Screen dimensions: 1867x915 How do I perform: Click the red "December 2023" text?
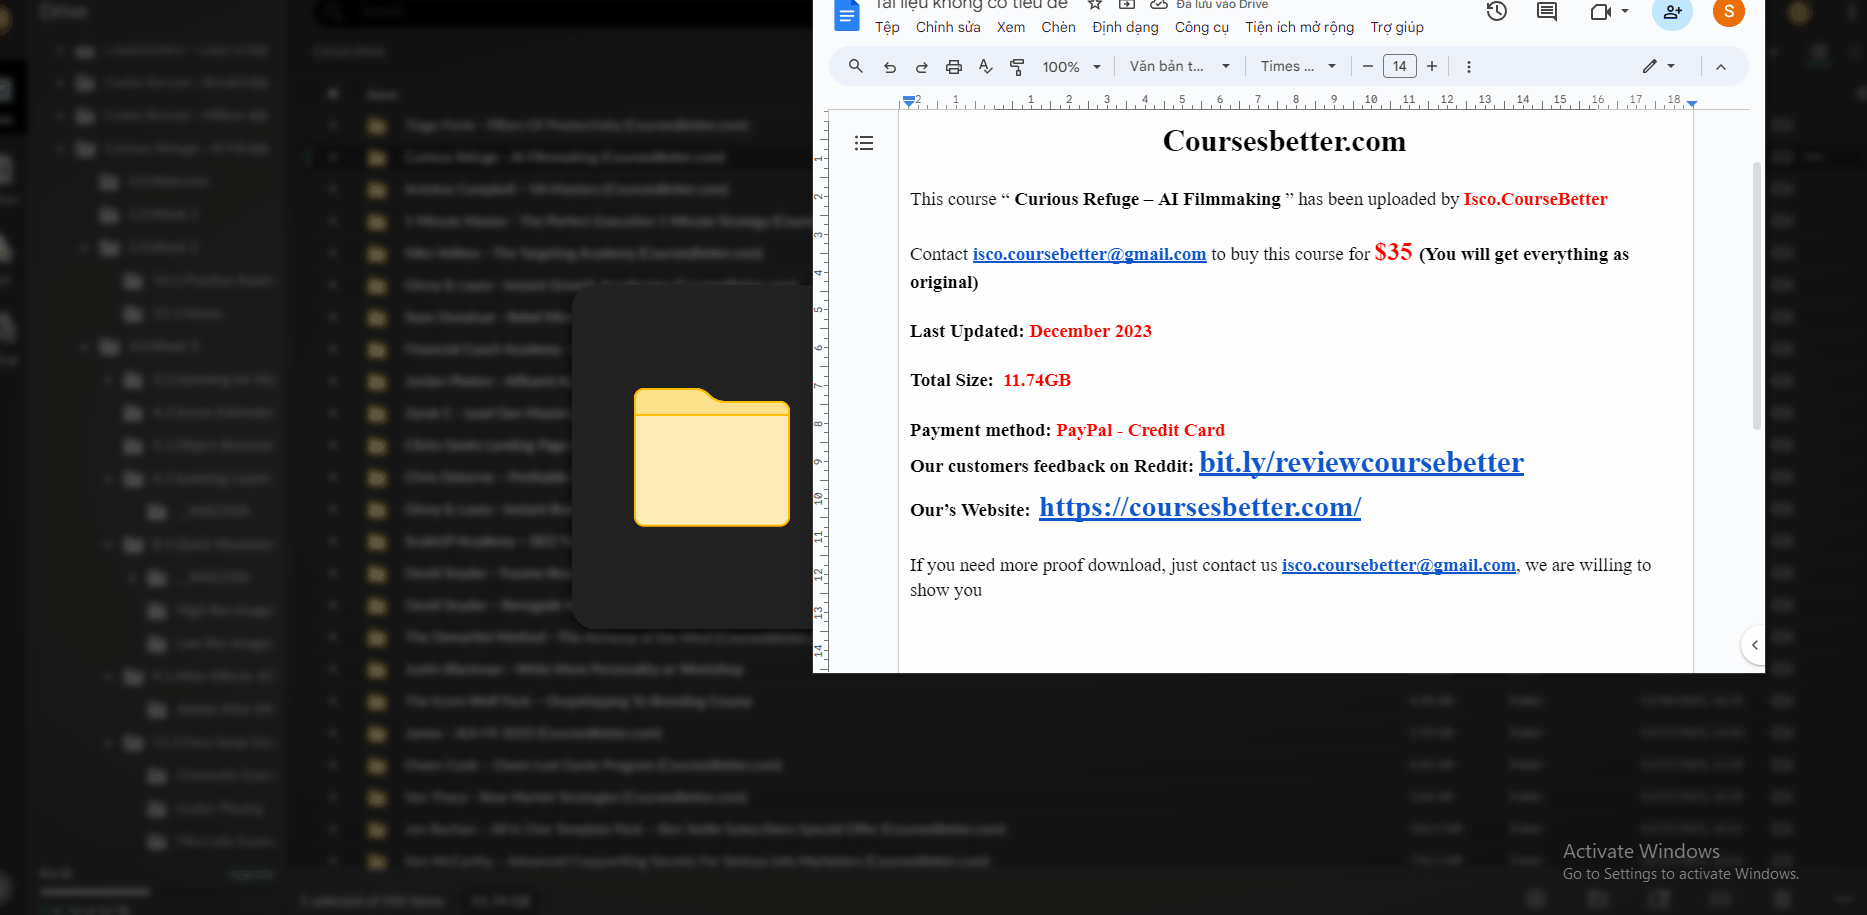click(1090, 331)
